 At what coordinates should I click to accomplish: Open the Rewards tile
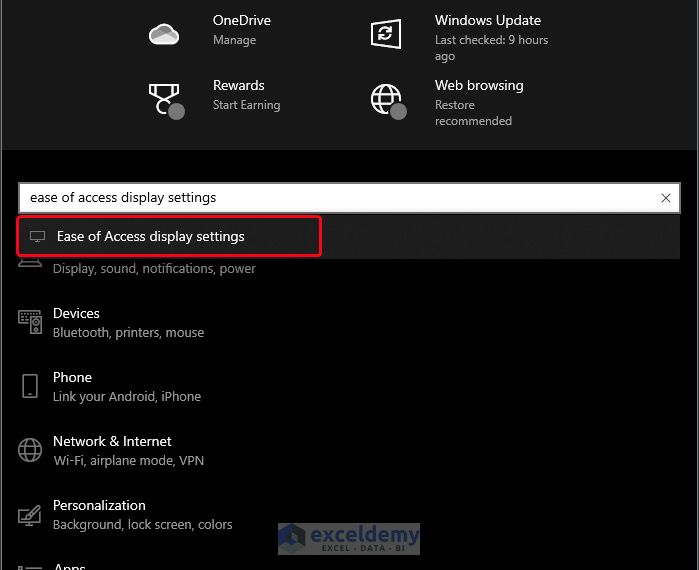click(214, 98)
